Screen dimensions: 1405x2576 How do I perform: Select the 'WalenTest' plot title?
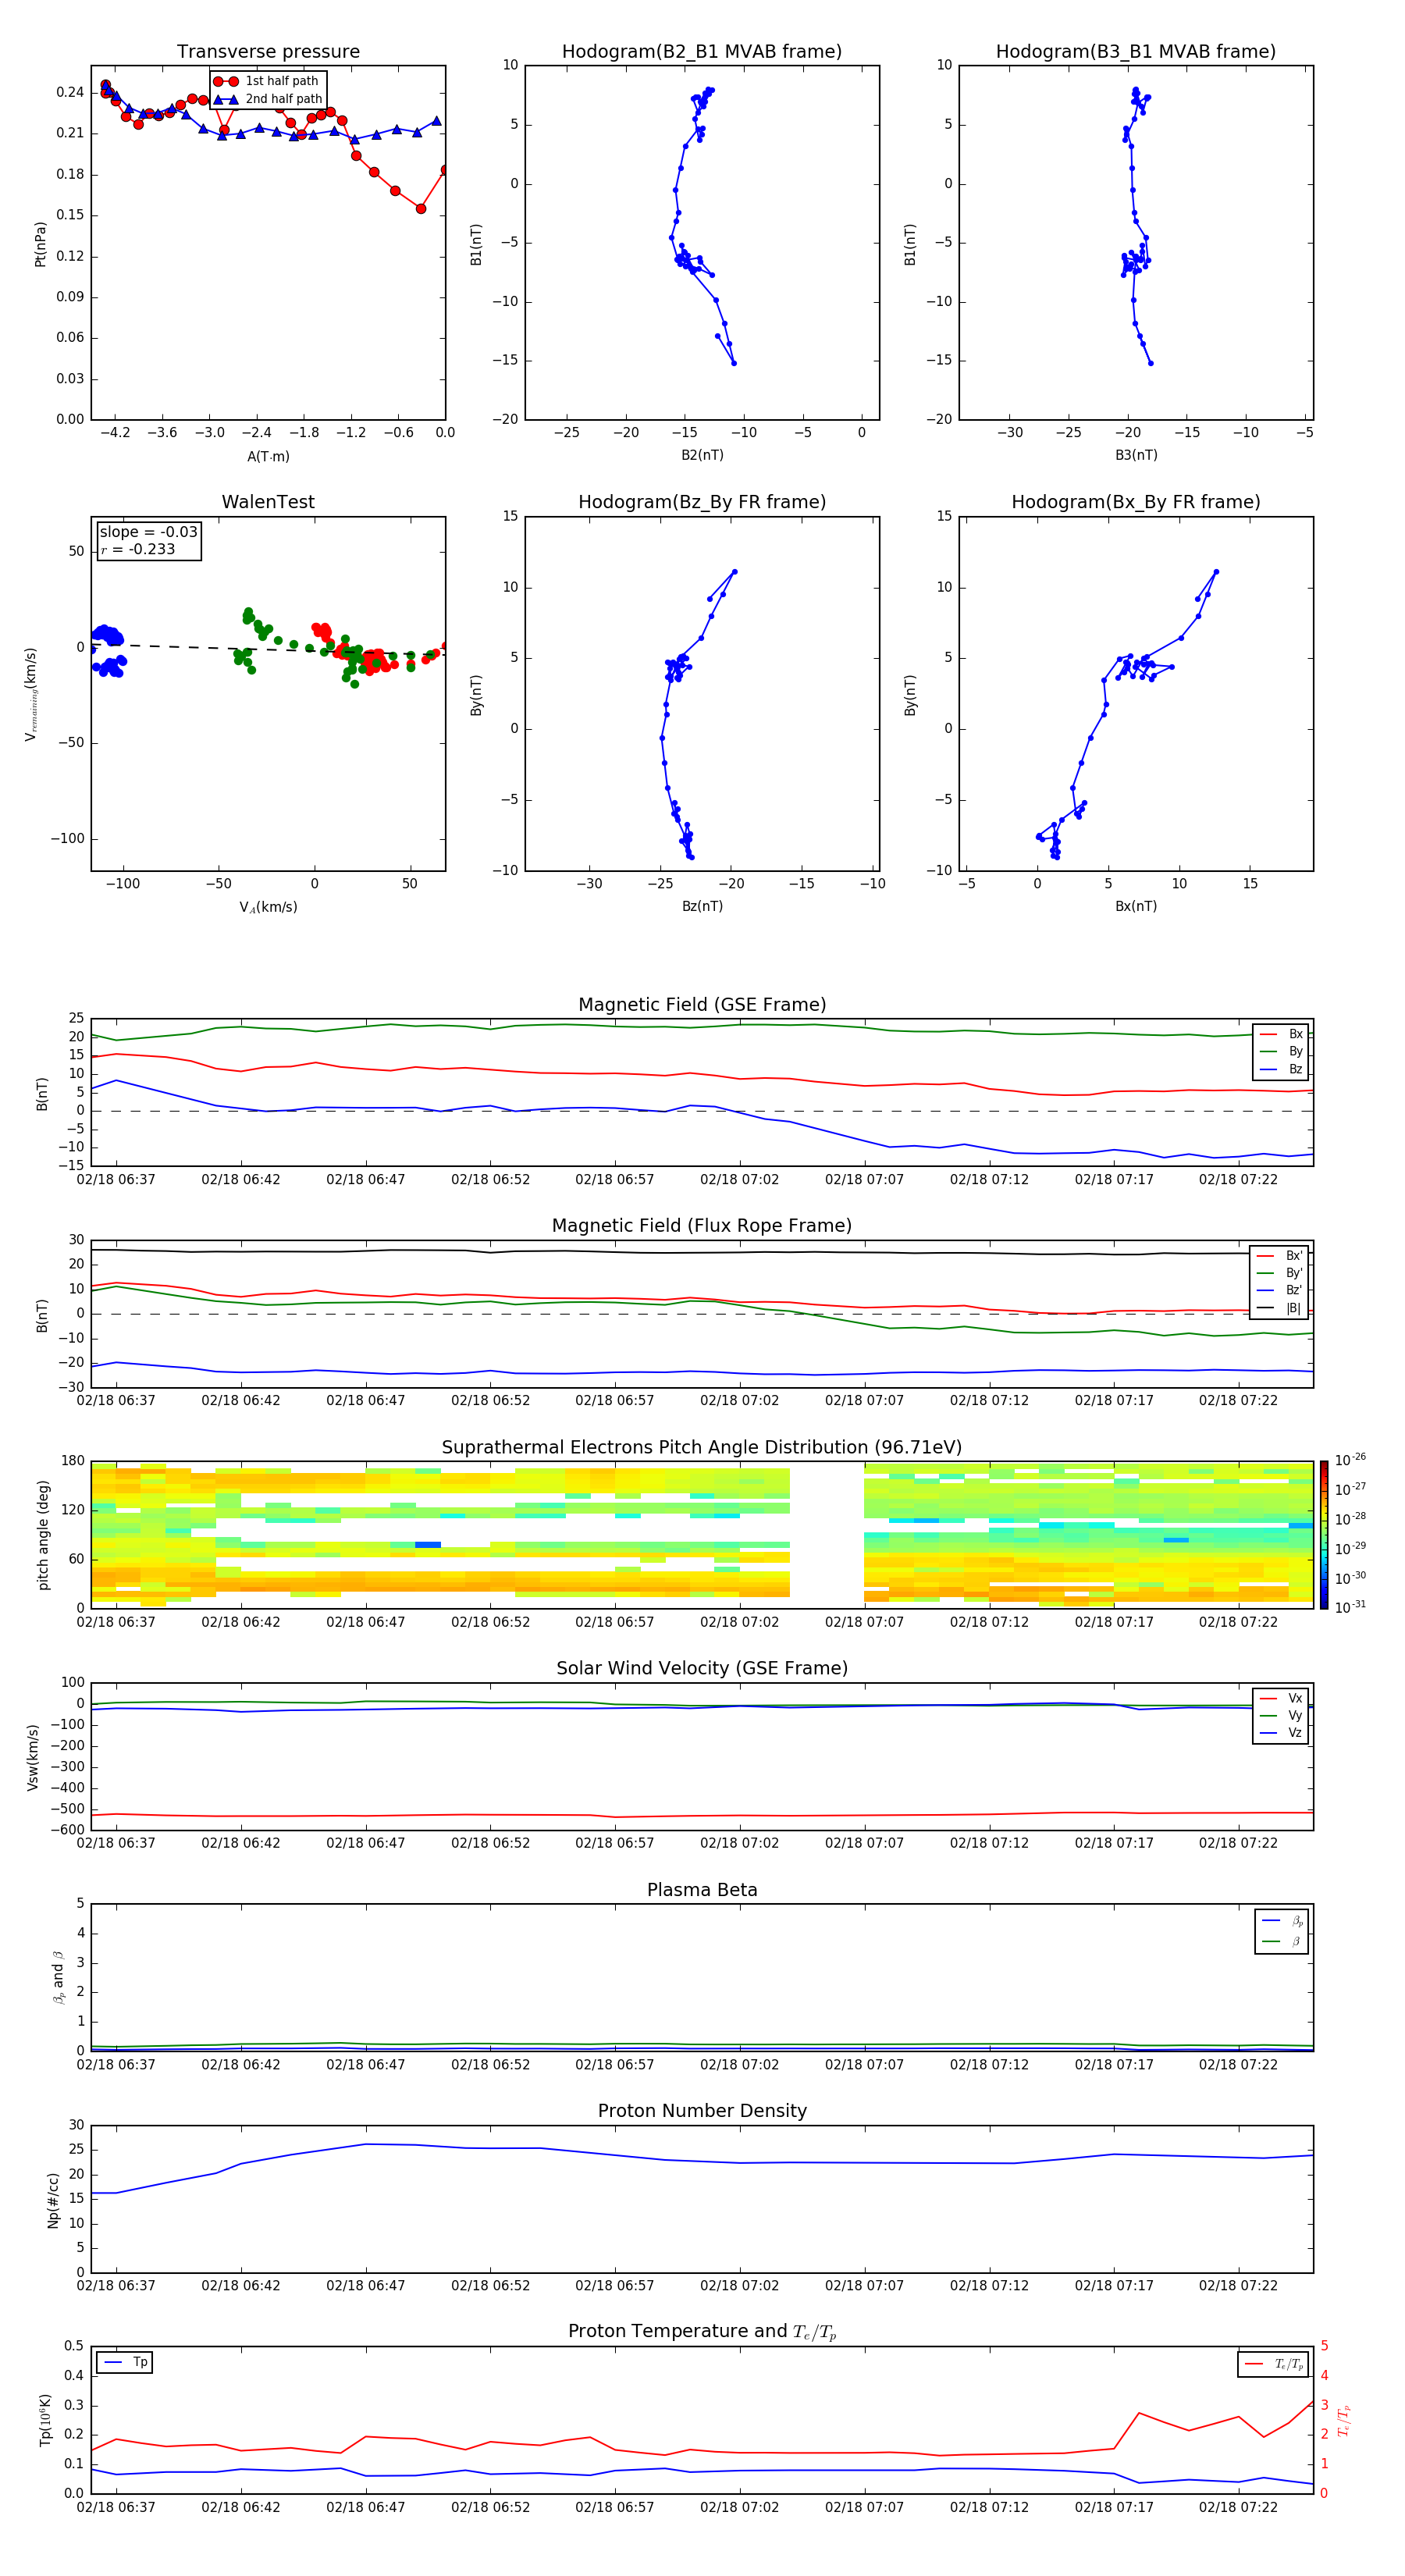coord(268,502)
